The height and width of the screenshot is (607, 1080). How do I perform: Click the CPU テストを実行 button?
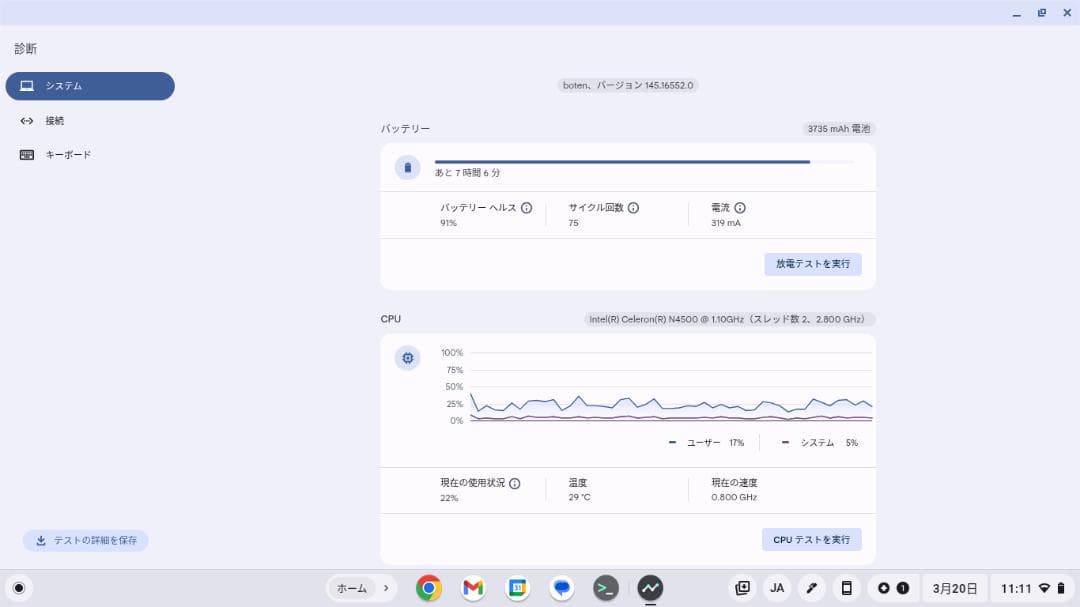click(810, 539)
